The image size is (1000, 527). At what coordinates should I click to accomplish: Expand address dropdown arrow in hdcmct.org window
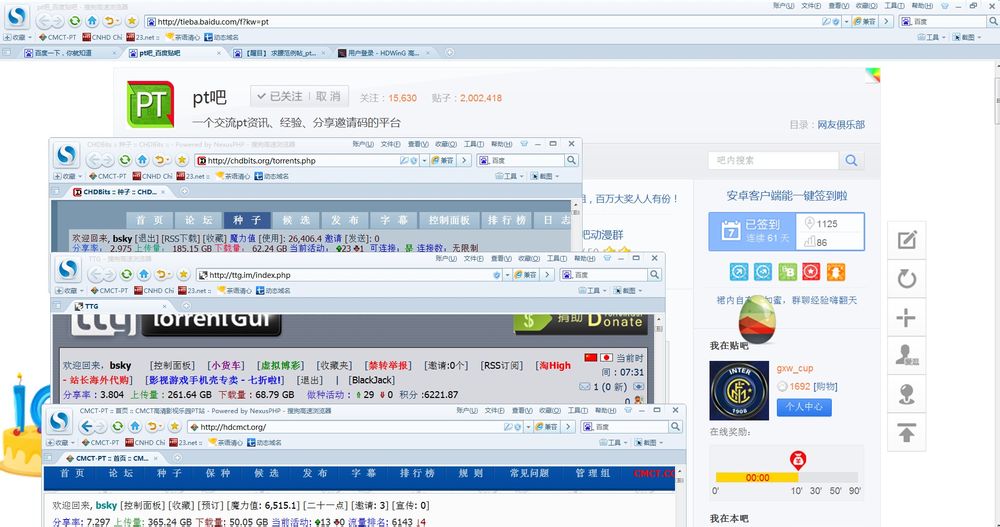529,426
